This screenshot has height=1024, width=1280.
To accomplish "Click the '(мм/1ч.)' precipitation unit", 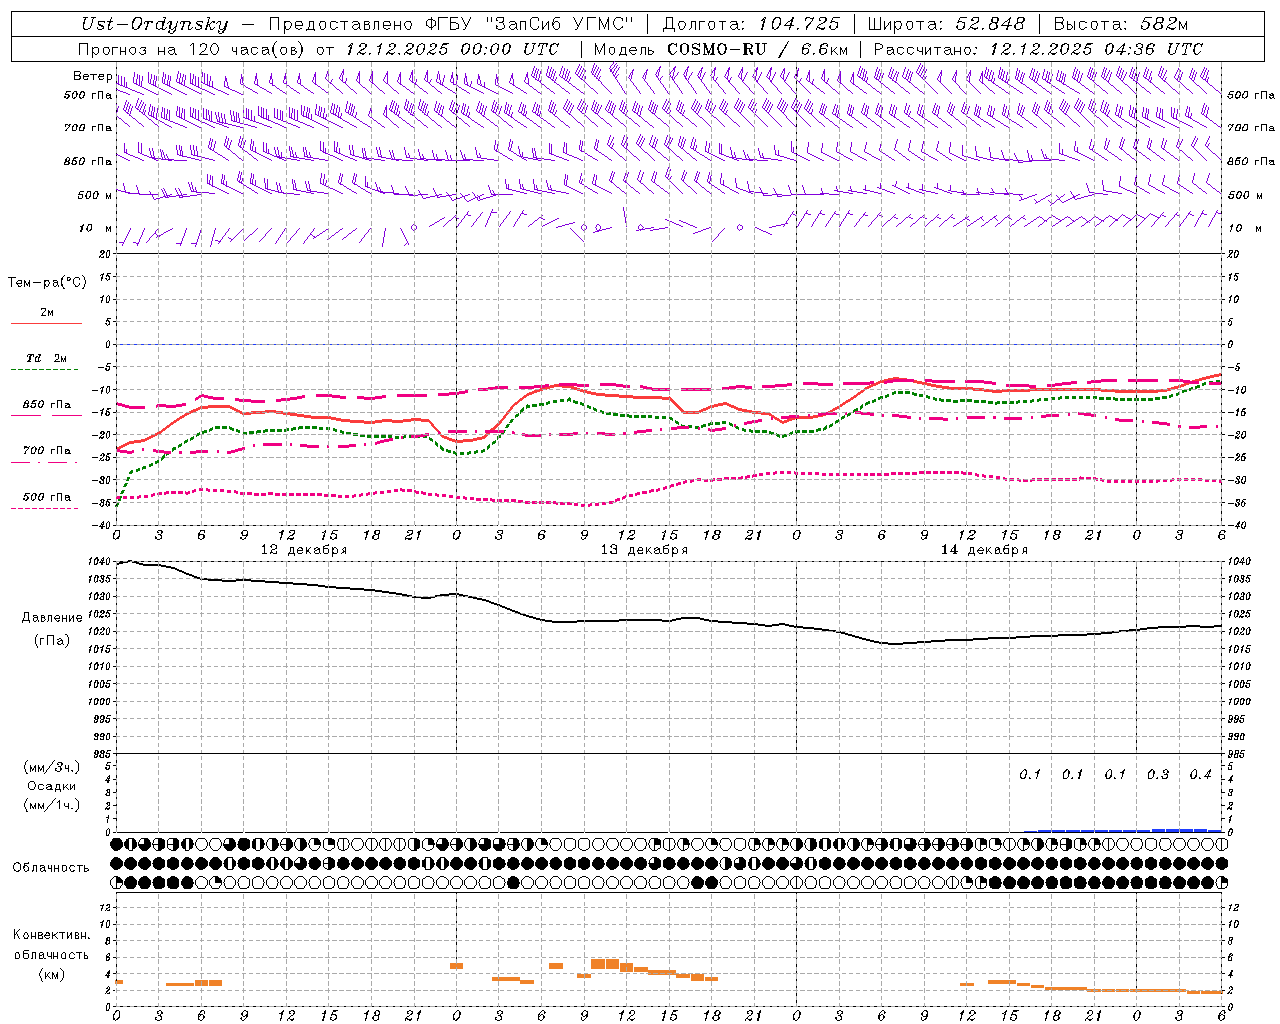I will (x=51, y=805).
